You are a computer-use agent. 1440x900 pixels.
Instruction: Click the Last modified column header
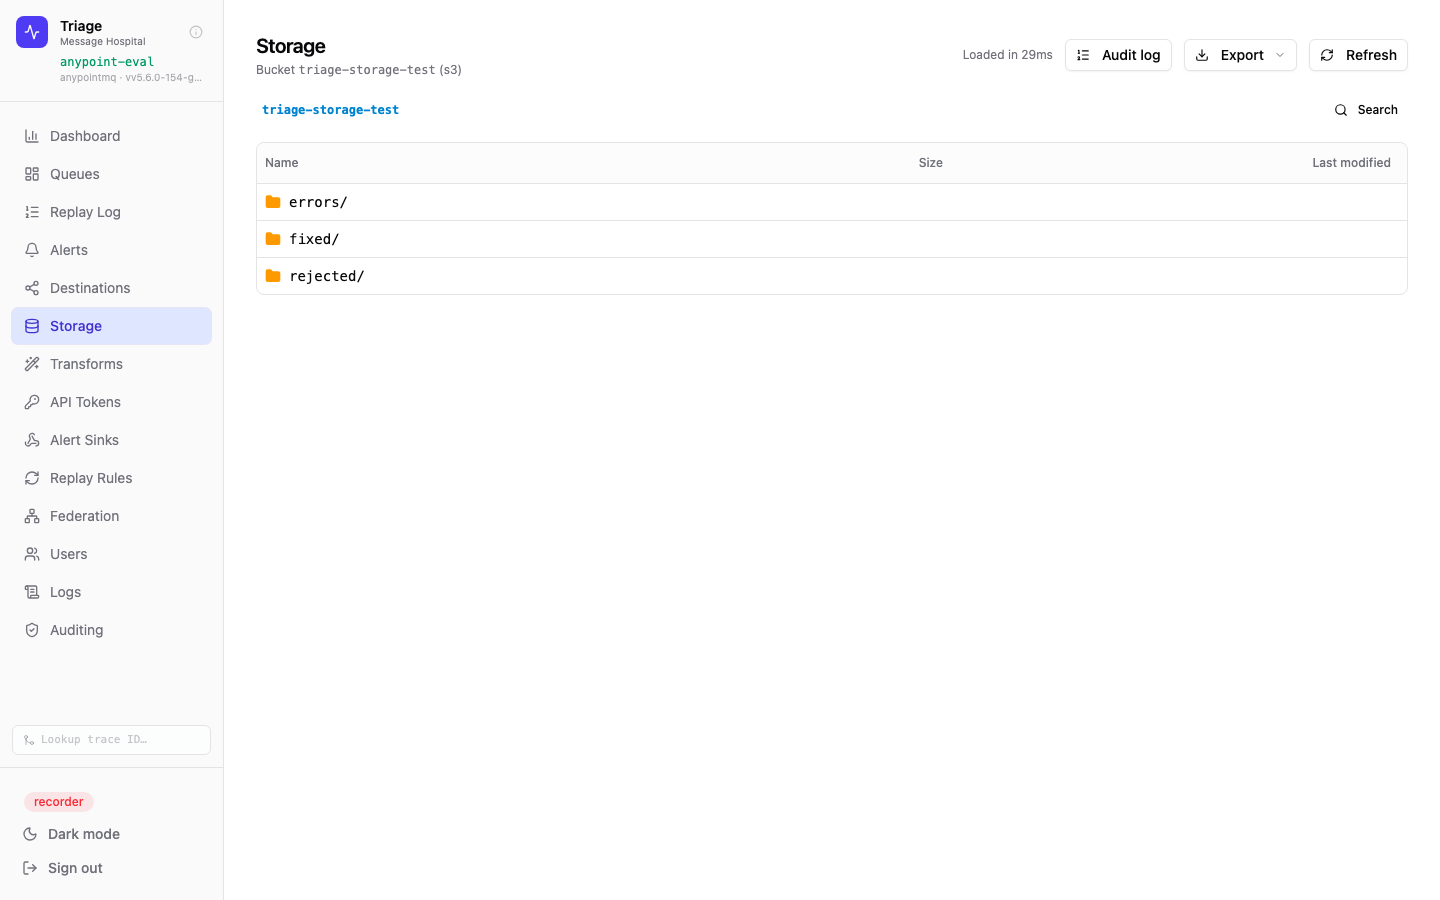click(1351, 163)
